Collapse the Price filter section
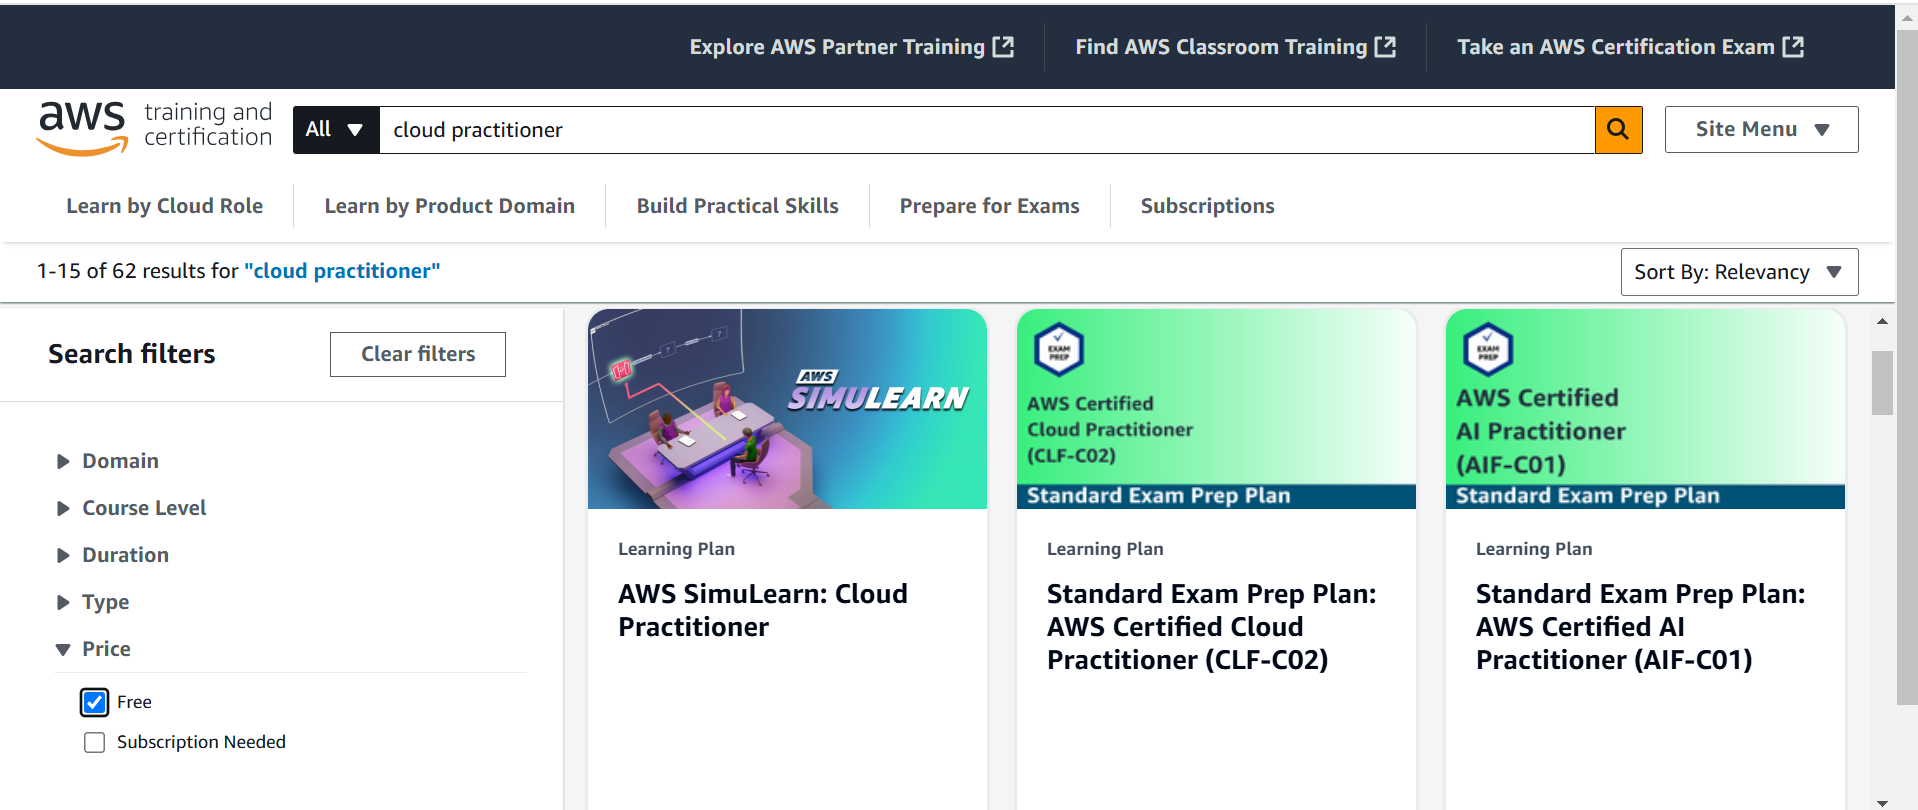Image resolution: width=1918 pixels, height=810 pixels. coord(93,649)
